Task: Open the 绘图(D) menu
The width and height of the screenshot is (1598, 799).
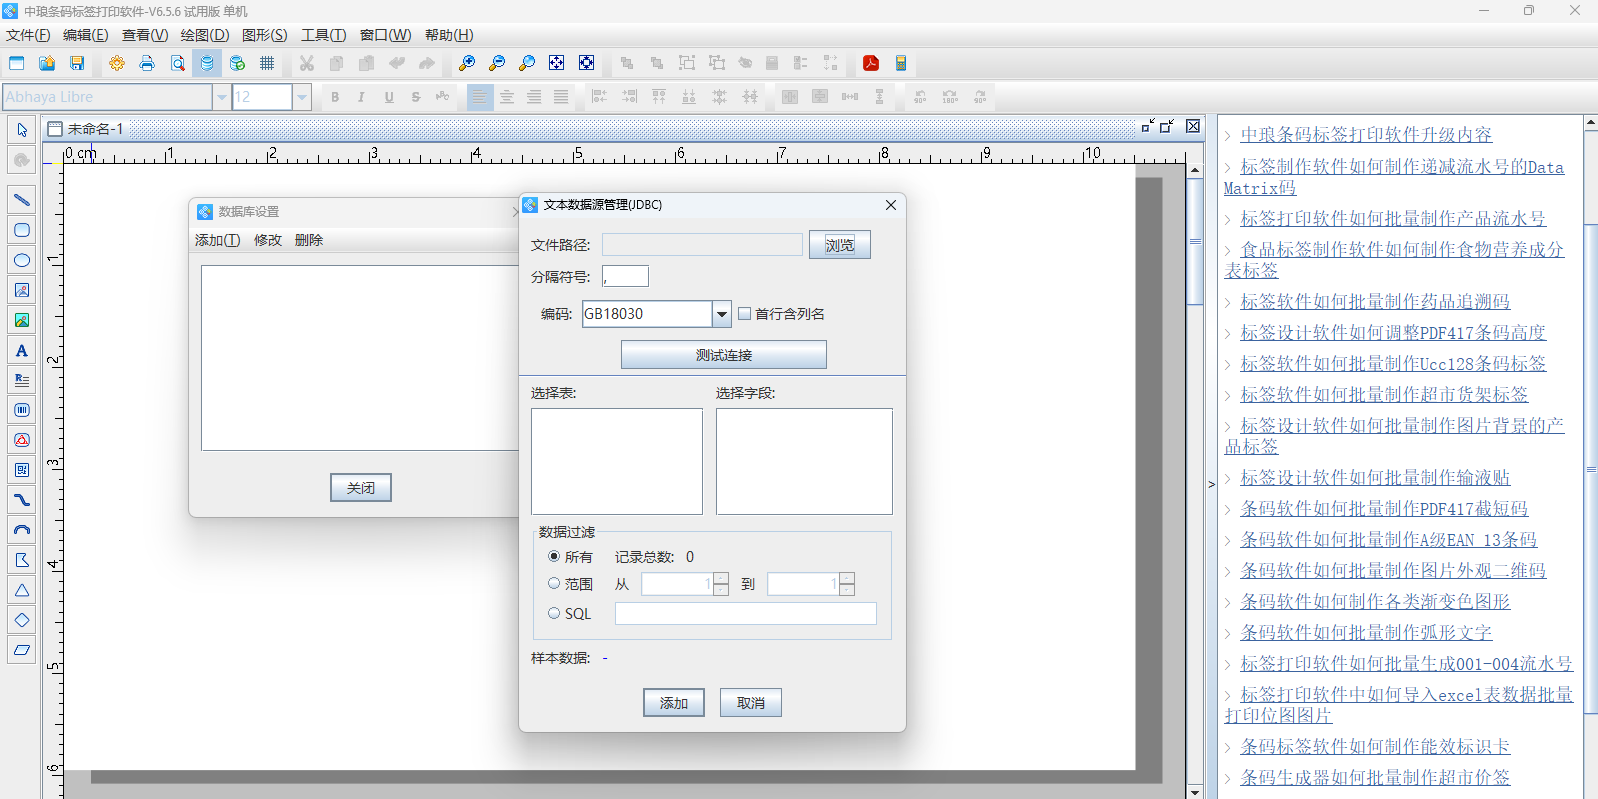Action: (x=204, y=35)
